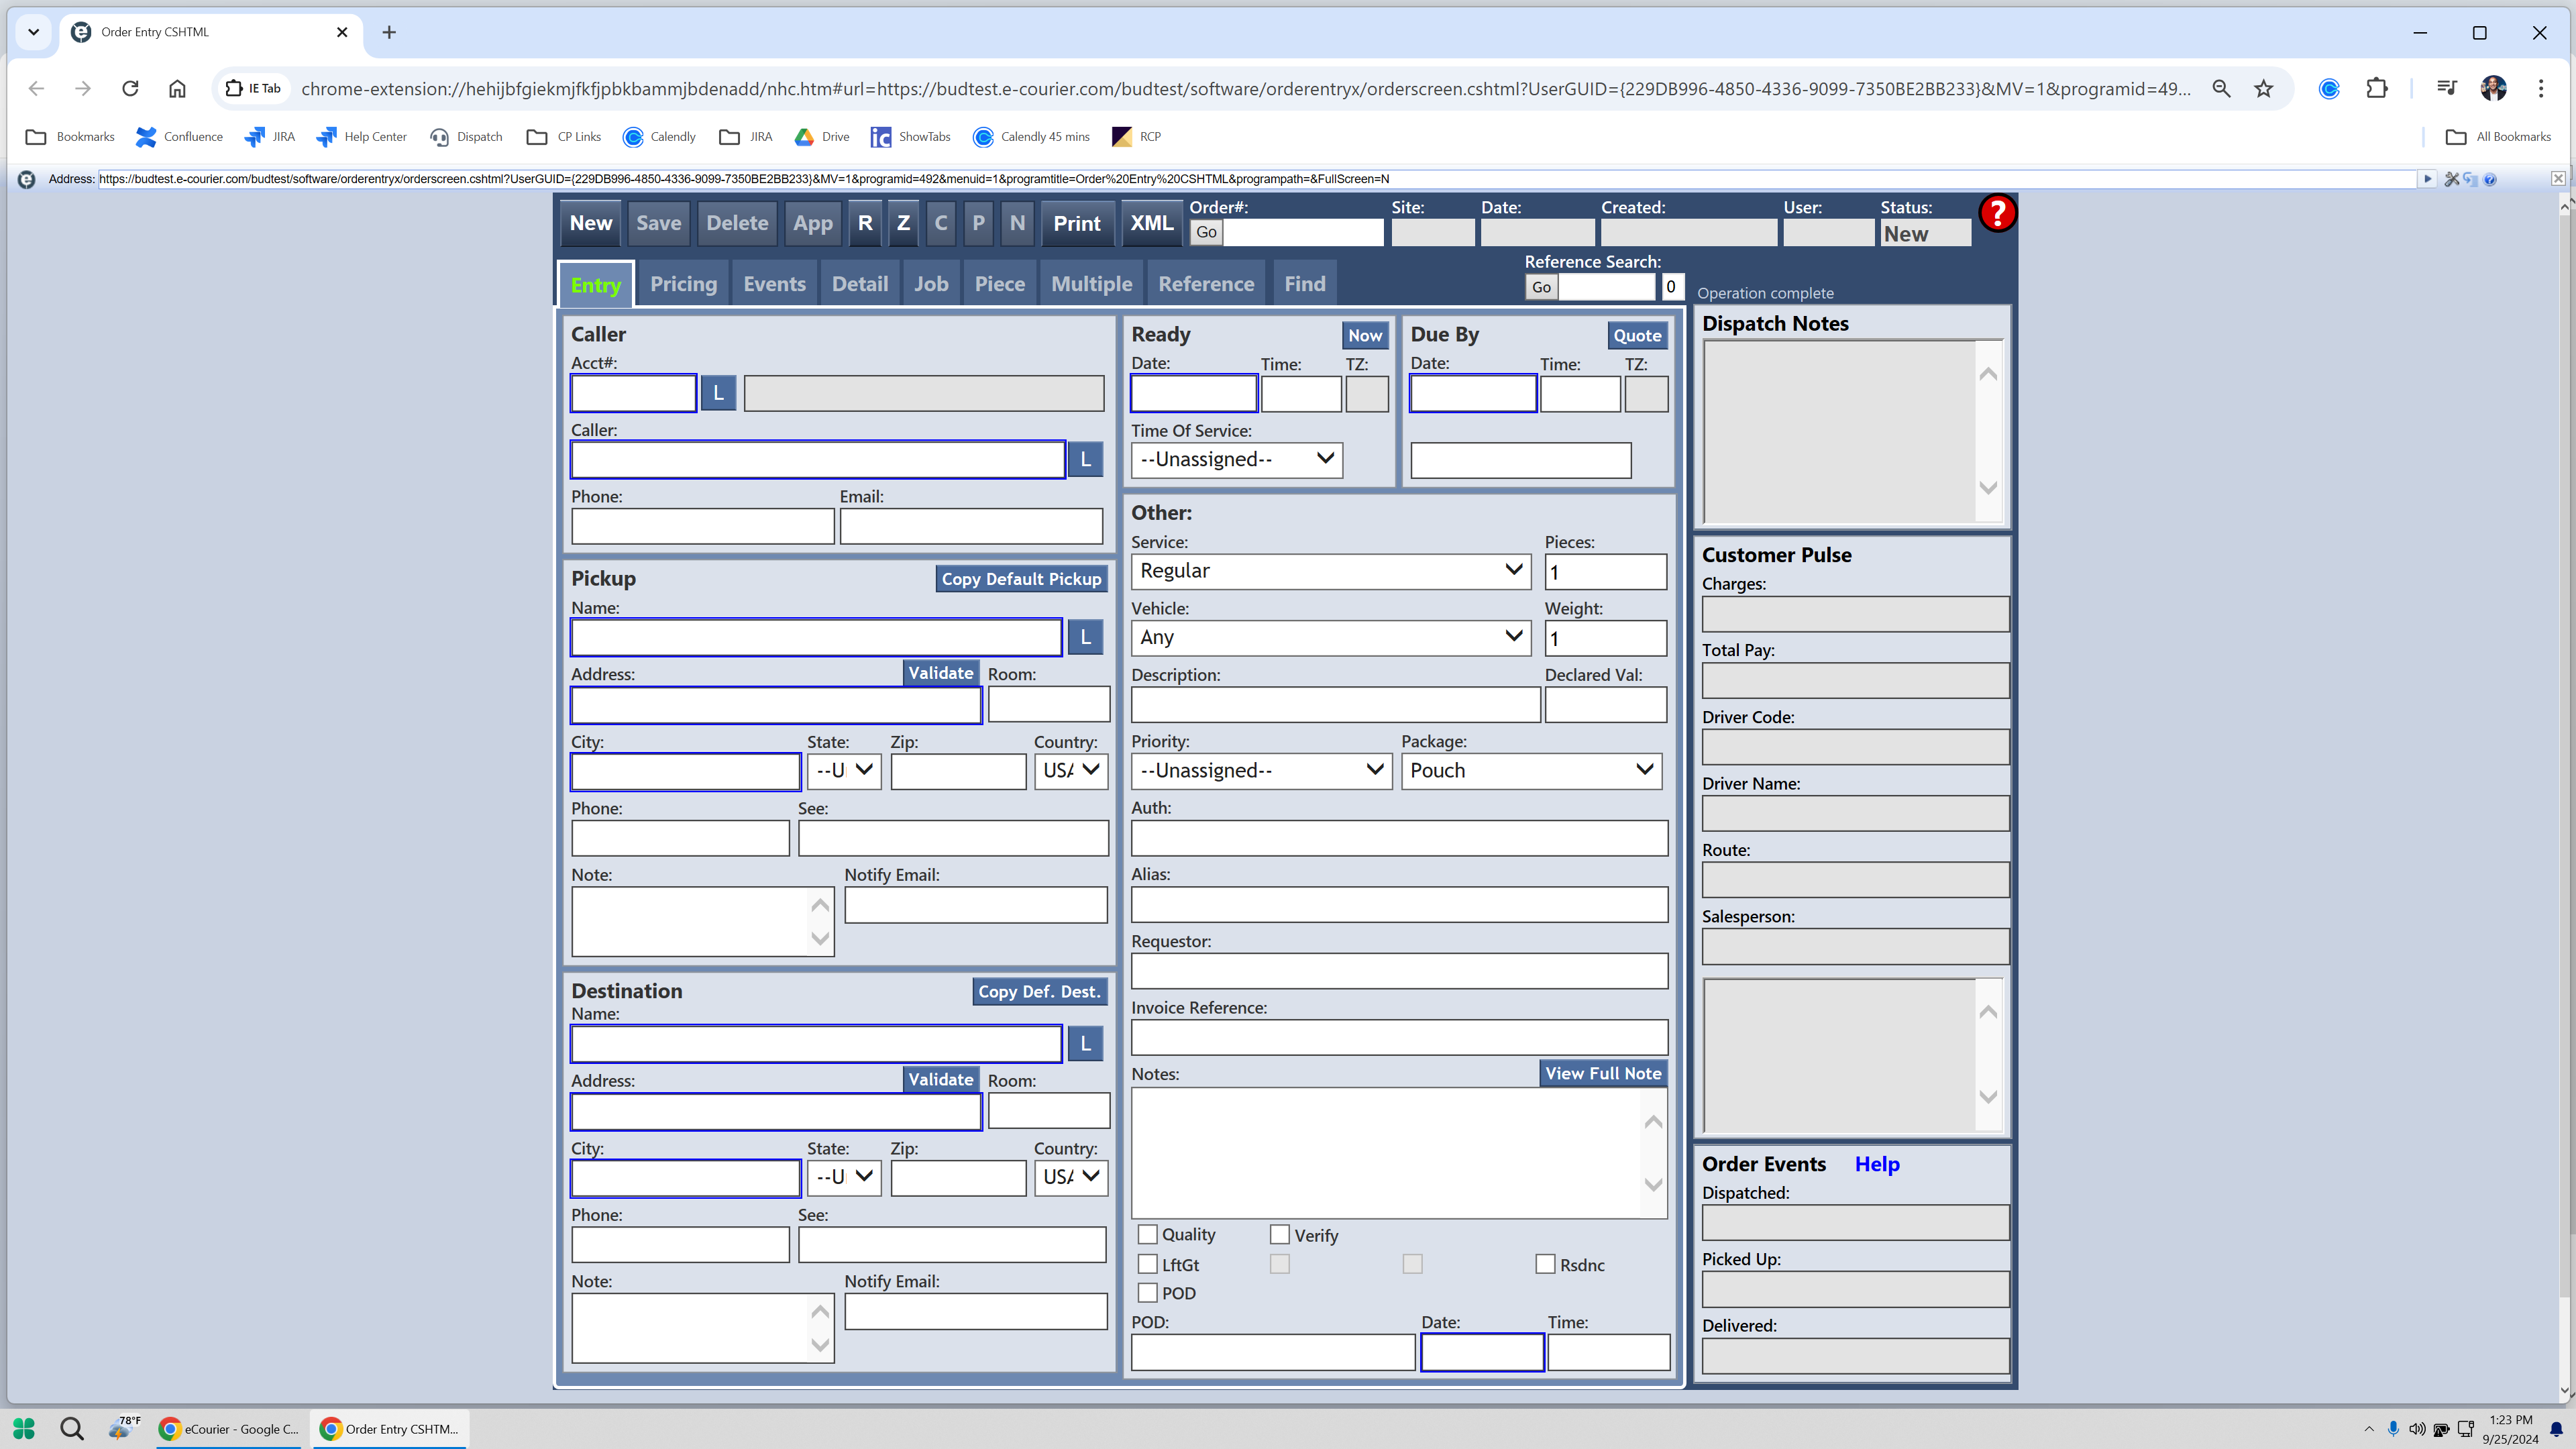Click the Now button in Ready section
The width and height of the screenshot is (2576, 1449).
coord(1365,336)
